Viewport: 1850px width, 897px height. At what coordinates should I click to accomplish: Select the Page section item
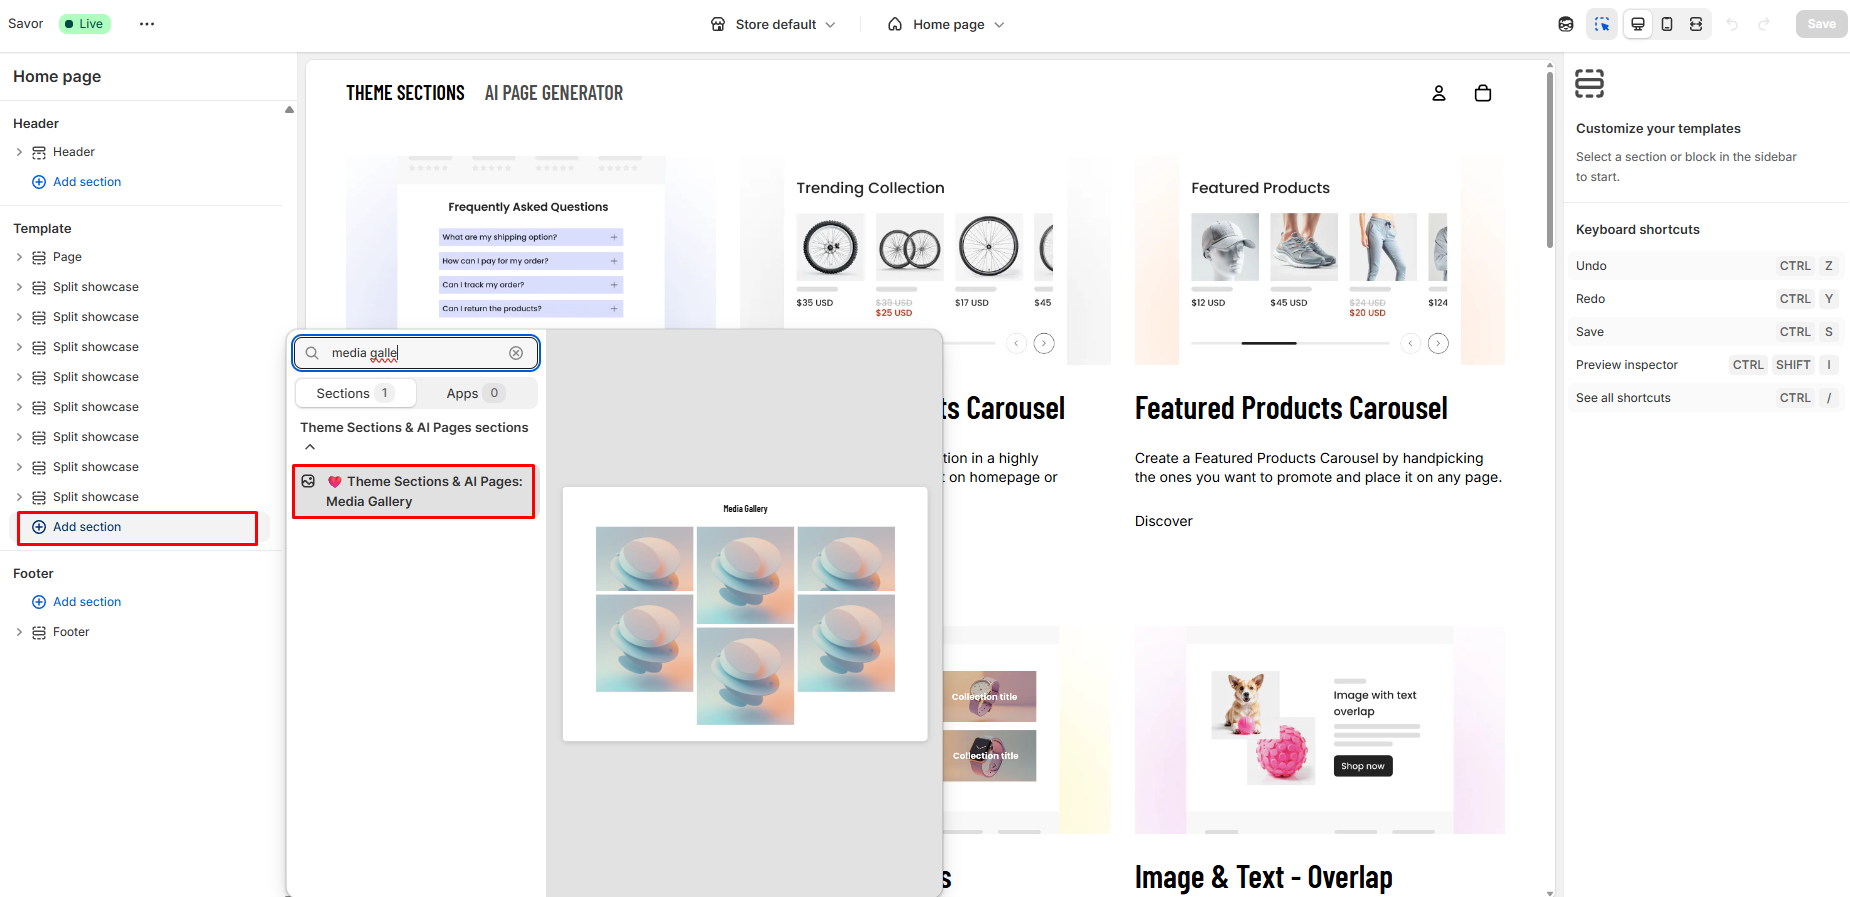click(67, 257)
